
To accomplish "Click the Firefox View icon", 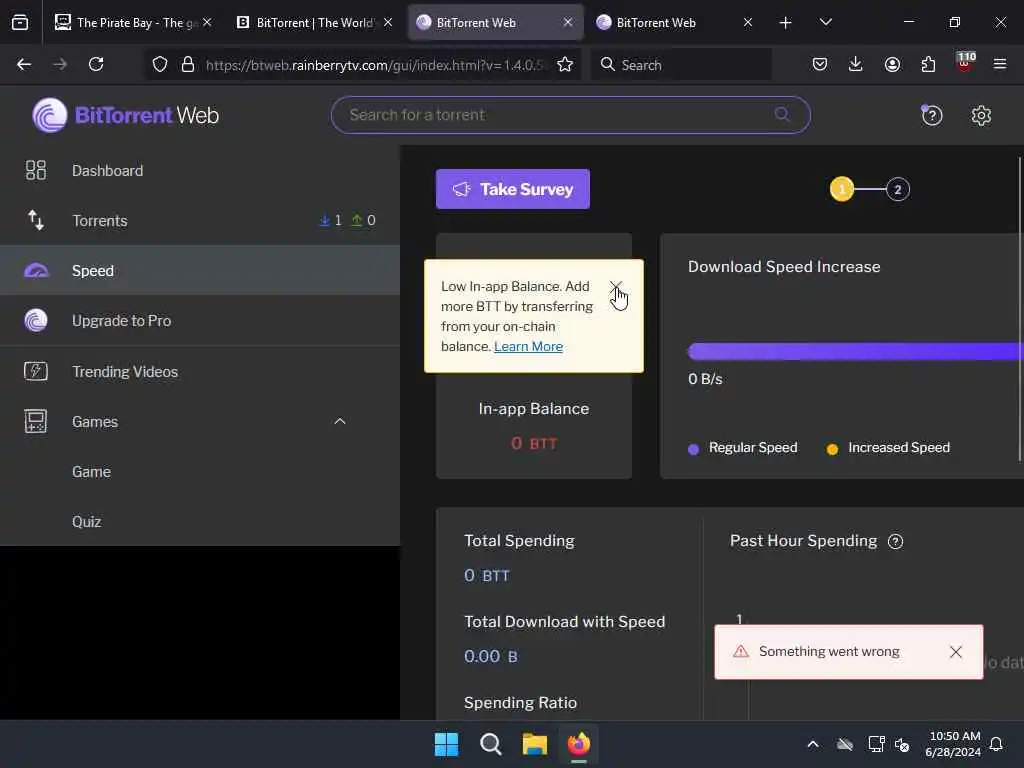I will coord(20,22).
